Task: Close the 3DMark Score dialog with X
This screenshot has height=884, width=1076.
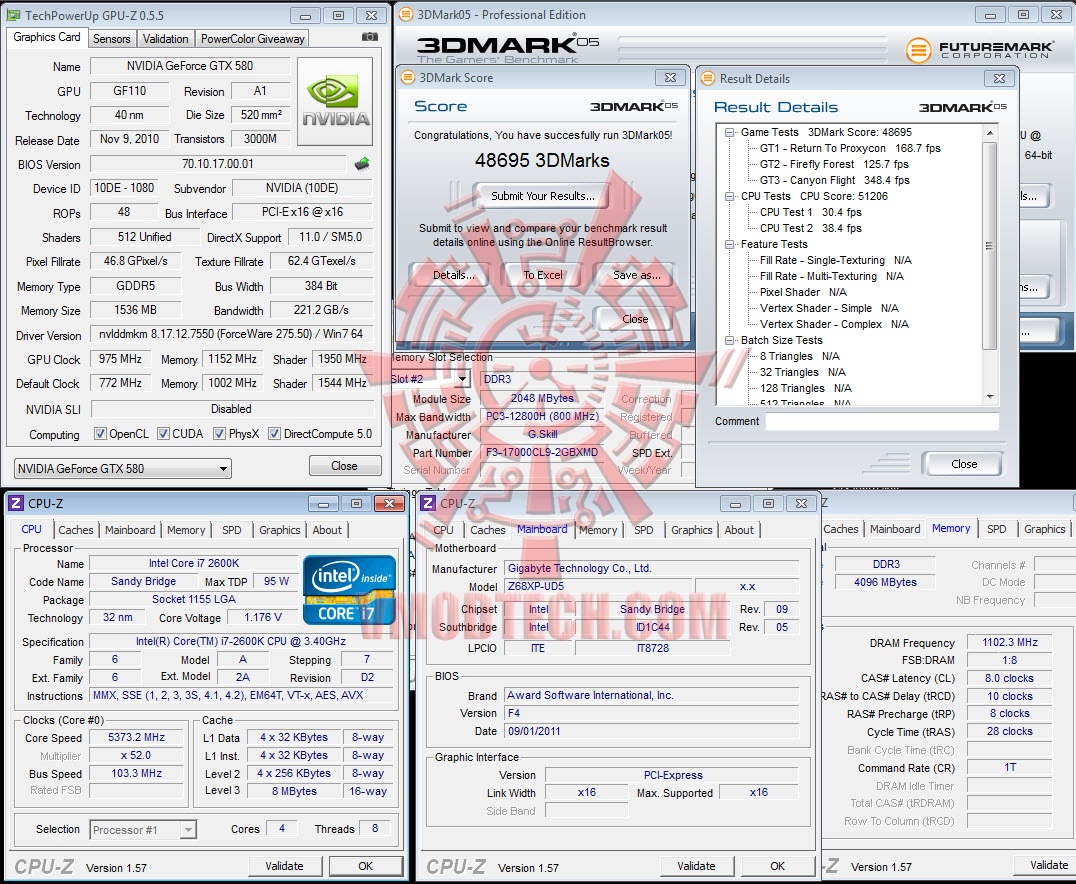Action: click(x=670, y=78)
